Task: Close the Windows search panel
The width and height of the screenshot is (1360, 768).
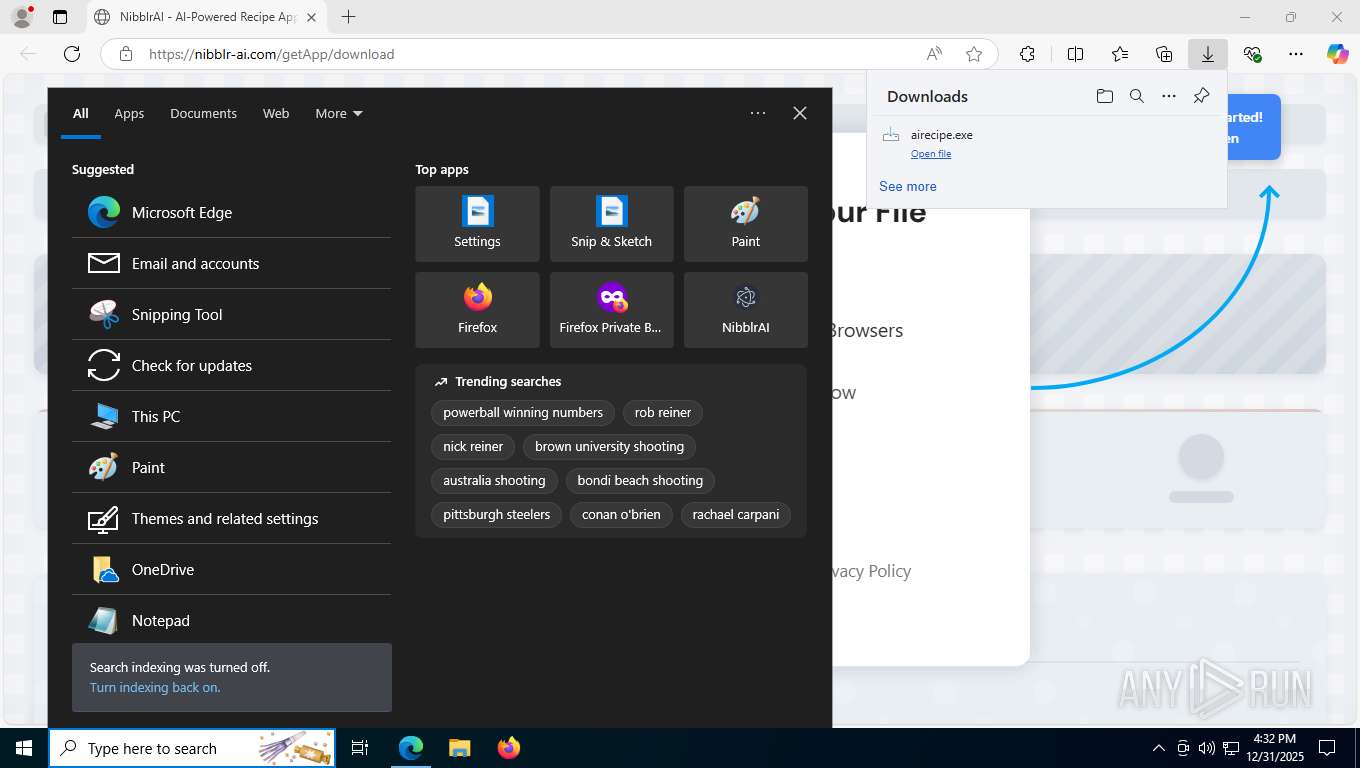Action: point(800,113)
